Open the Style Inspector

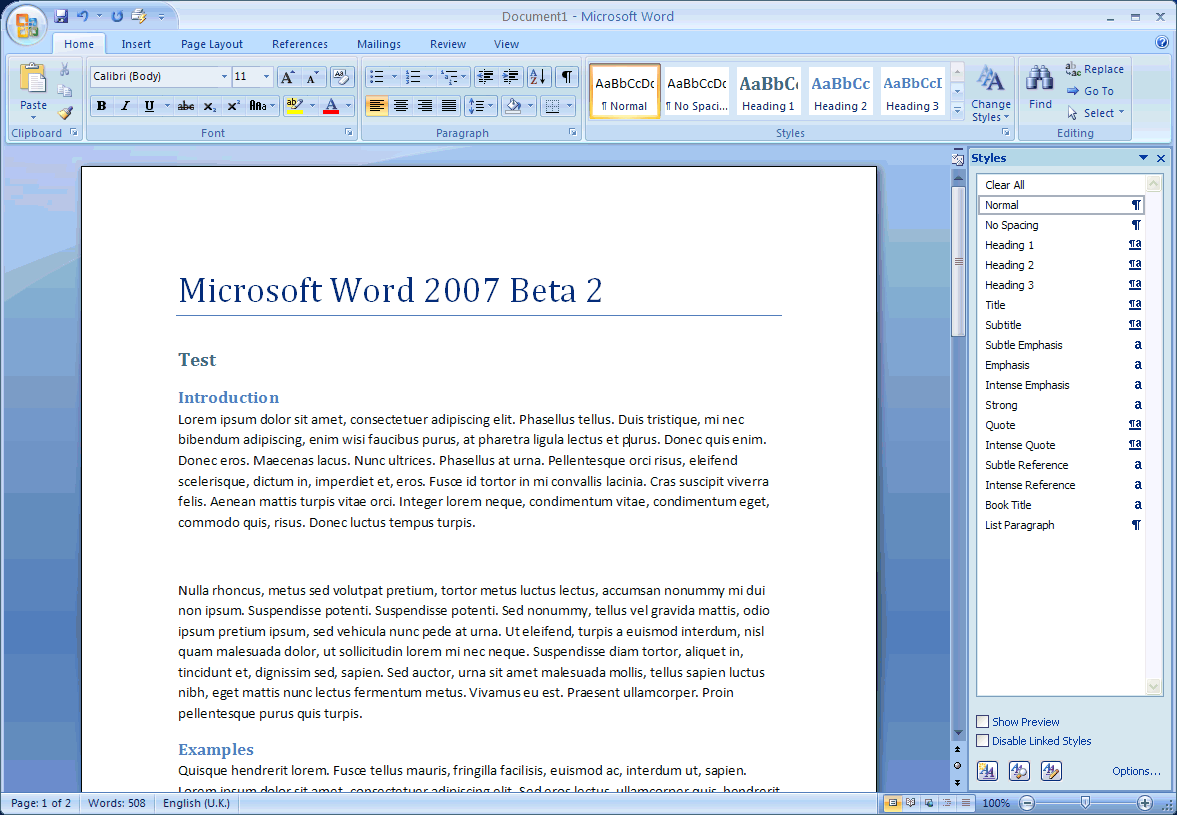1019,771
